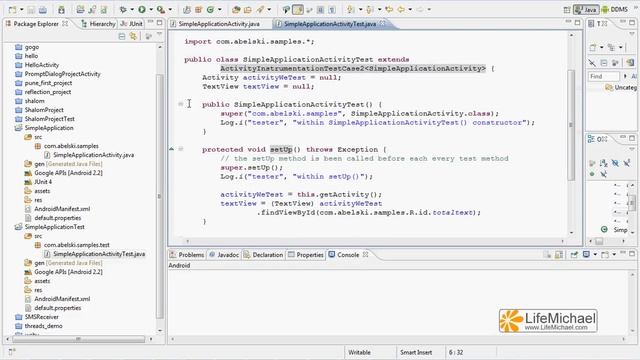This screenshot has height=360, width=640.
Task: Open the Debug configurations dropdown arrow
Action: pos(131,9)
